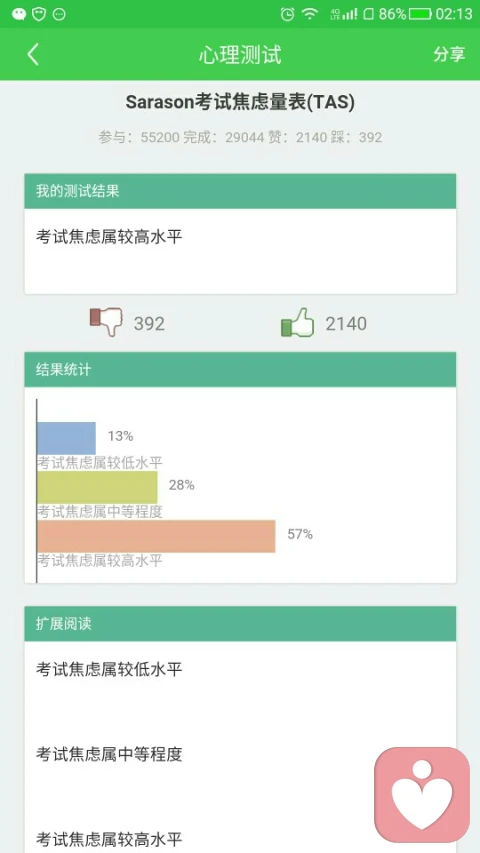Tap the 结果统计 section header
This screenshot has height=853, width=480.
[x=240, y=369]
